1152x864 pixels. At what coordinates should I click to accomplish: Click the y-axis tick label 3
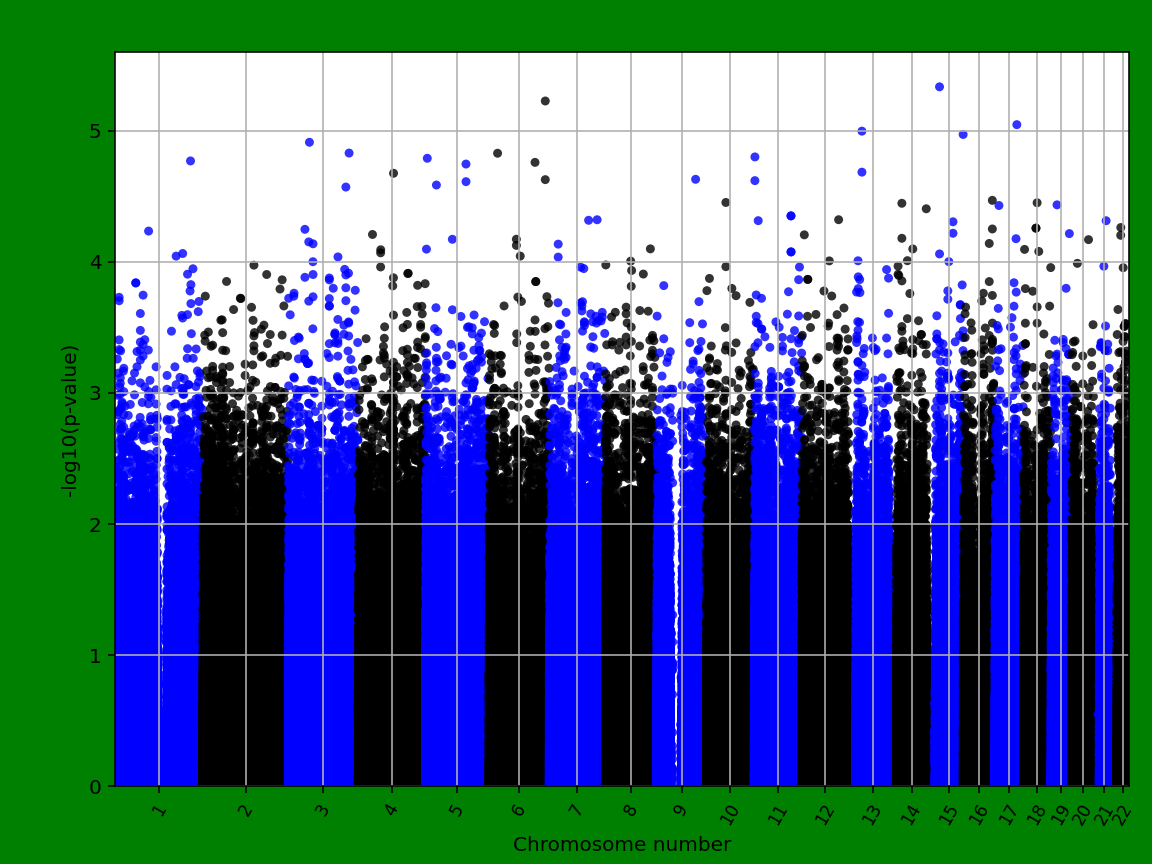[93, 393]
